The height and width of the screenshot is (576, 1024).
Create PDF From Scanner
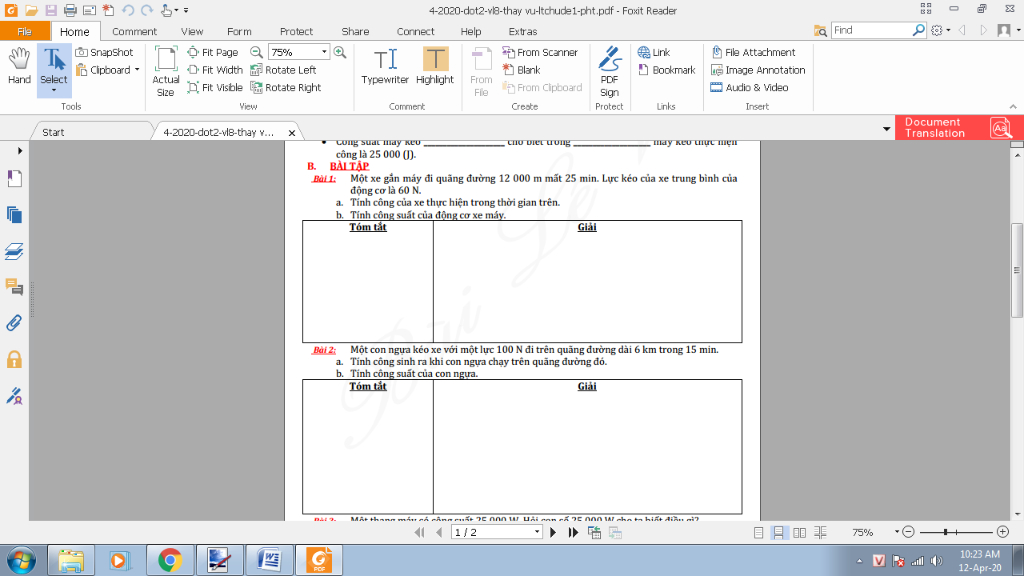[x=540, y=52]
